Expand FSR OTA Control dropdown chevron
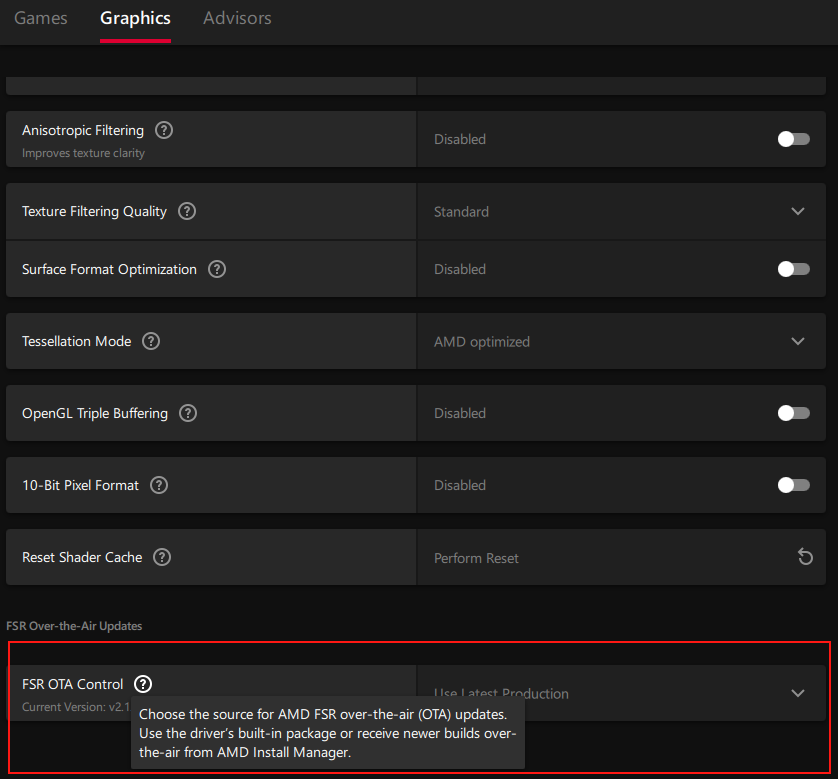This screenshot has height=779, width=838. click(798, 693)
